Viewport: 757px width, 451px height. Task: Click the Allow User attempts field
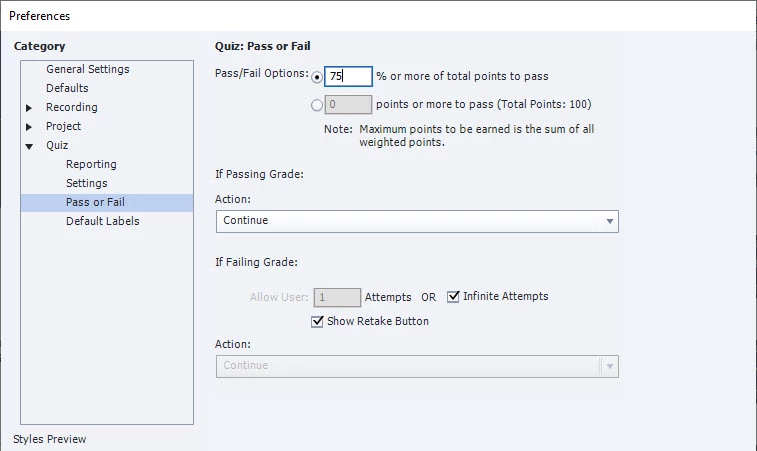(337, 297)
